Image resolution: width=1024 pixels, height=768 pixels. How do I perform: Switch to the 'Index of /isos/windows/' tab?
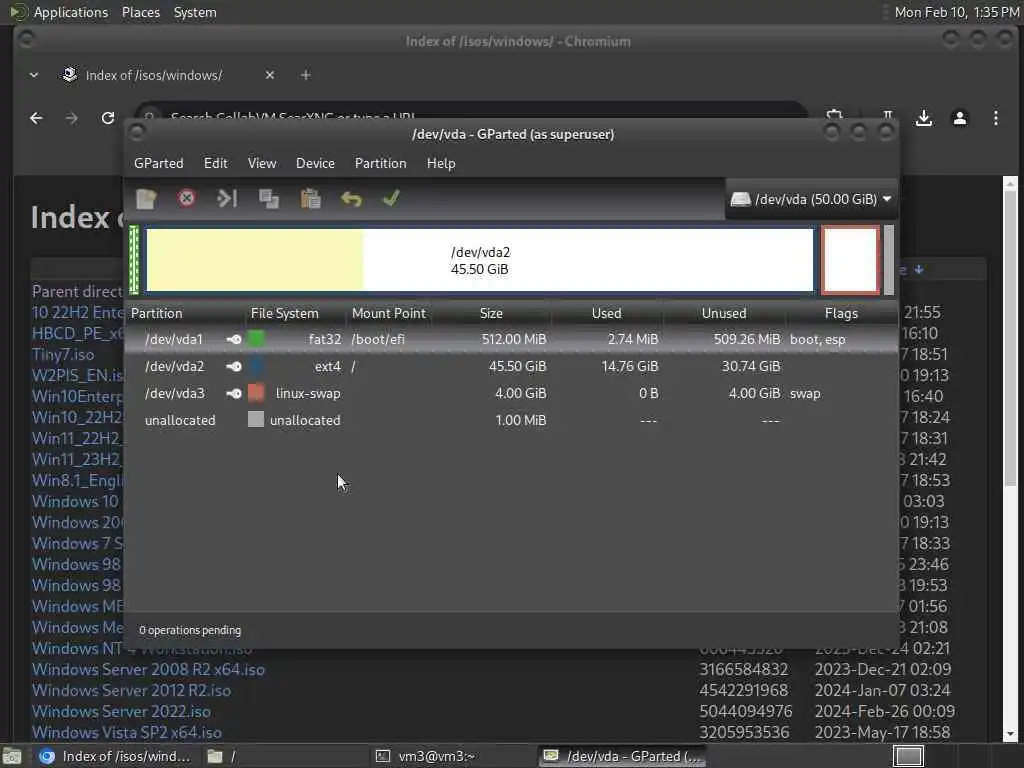(x=153, y=75)
